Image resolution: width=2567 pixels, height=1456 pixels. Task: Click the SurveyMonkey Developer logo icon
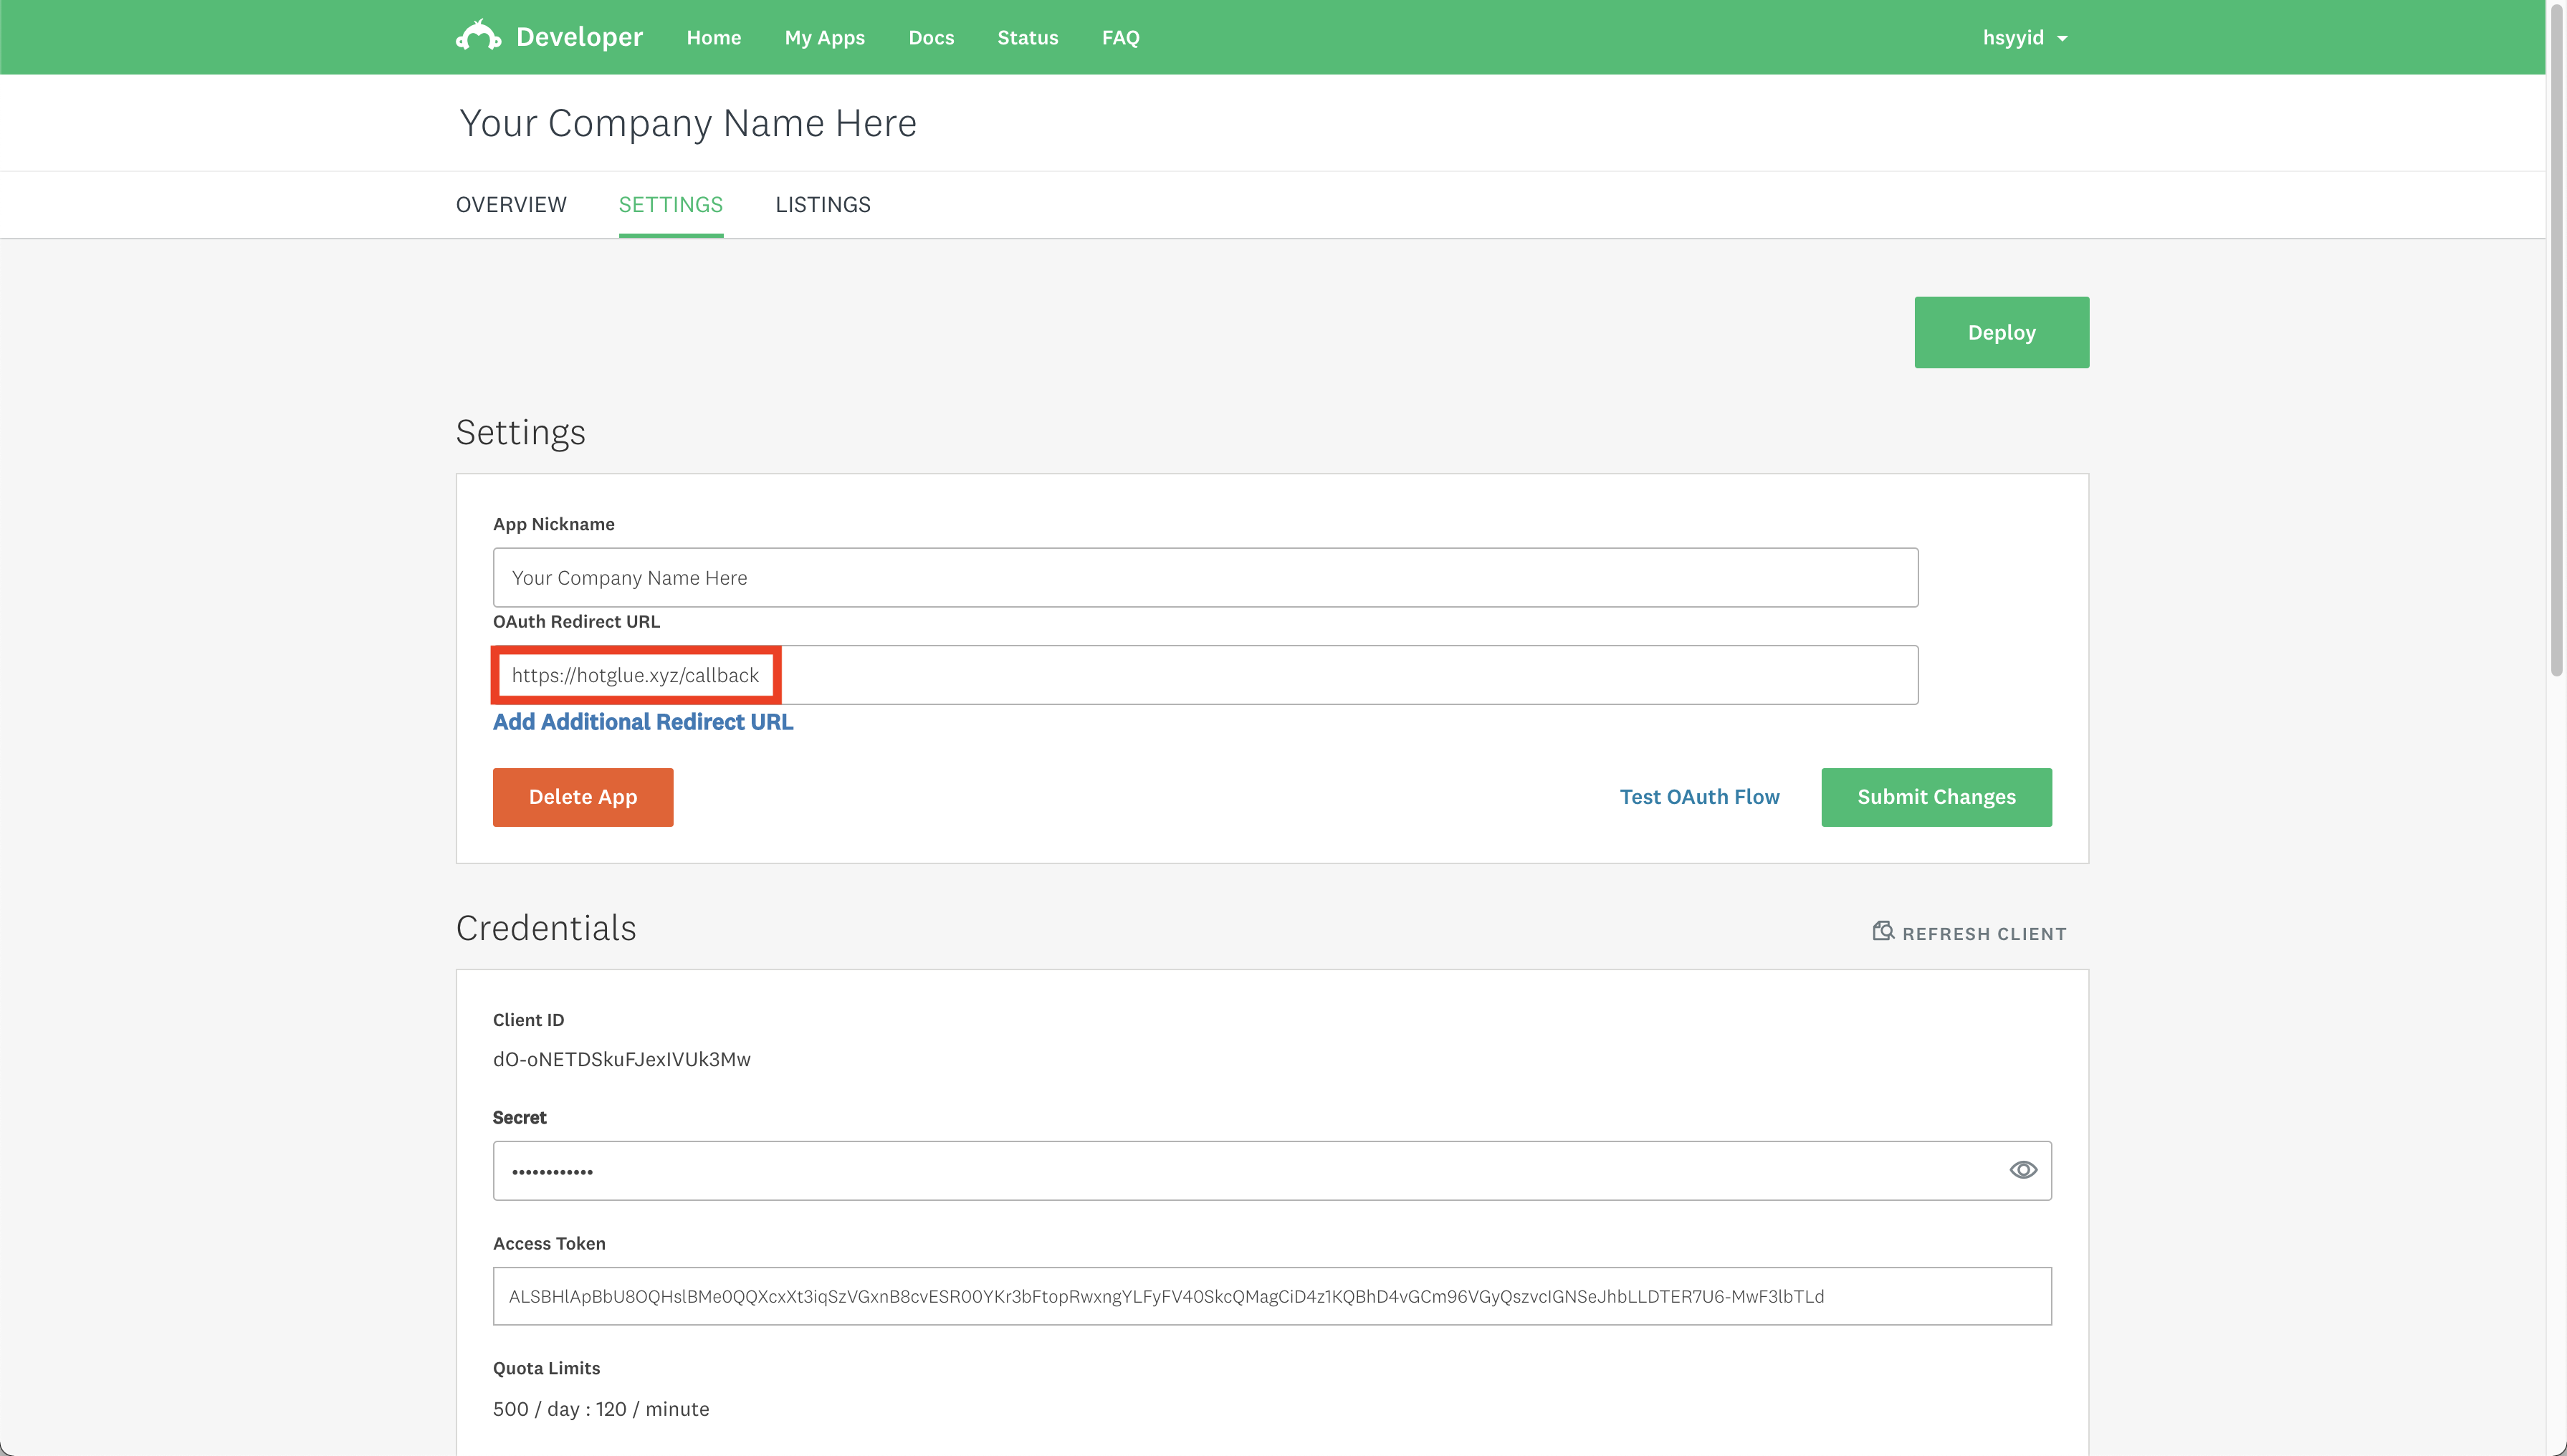tap(478, 36)
